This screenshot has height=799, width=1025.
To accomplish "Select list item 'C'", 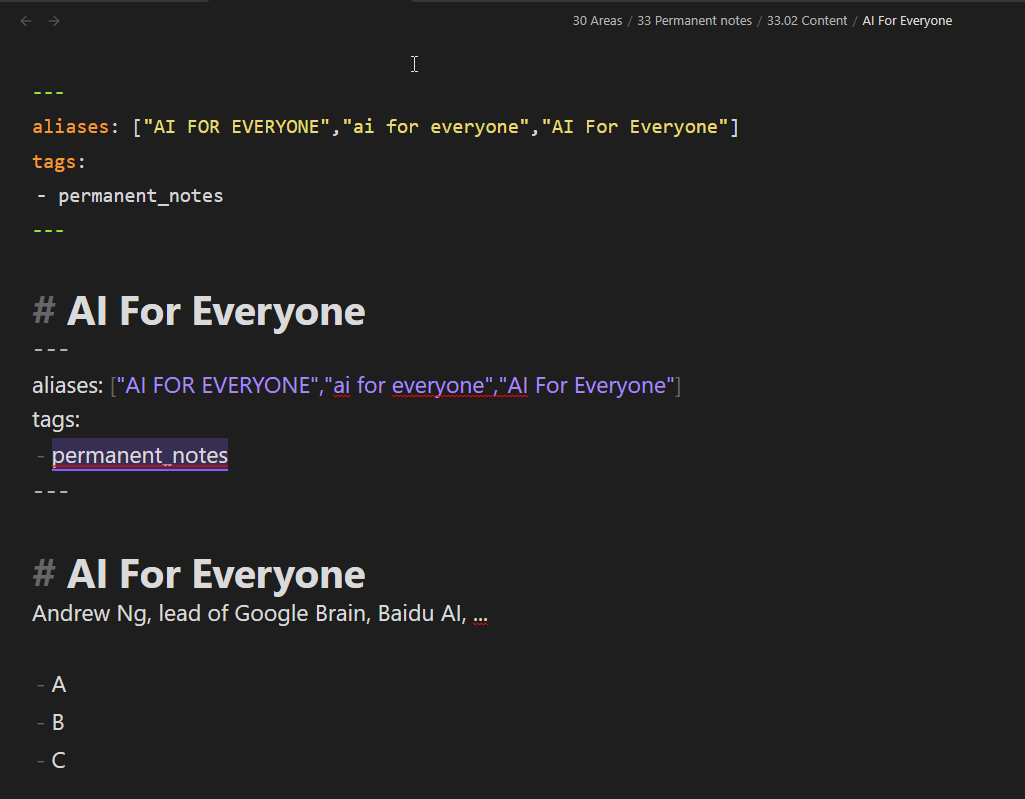I will tap(59, 761).
